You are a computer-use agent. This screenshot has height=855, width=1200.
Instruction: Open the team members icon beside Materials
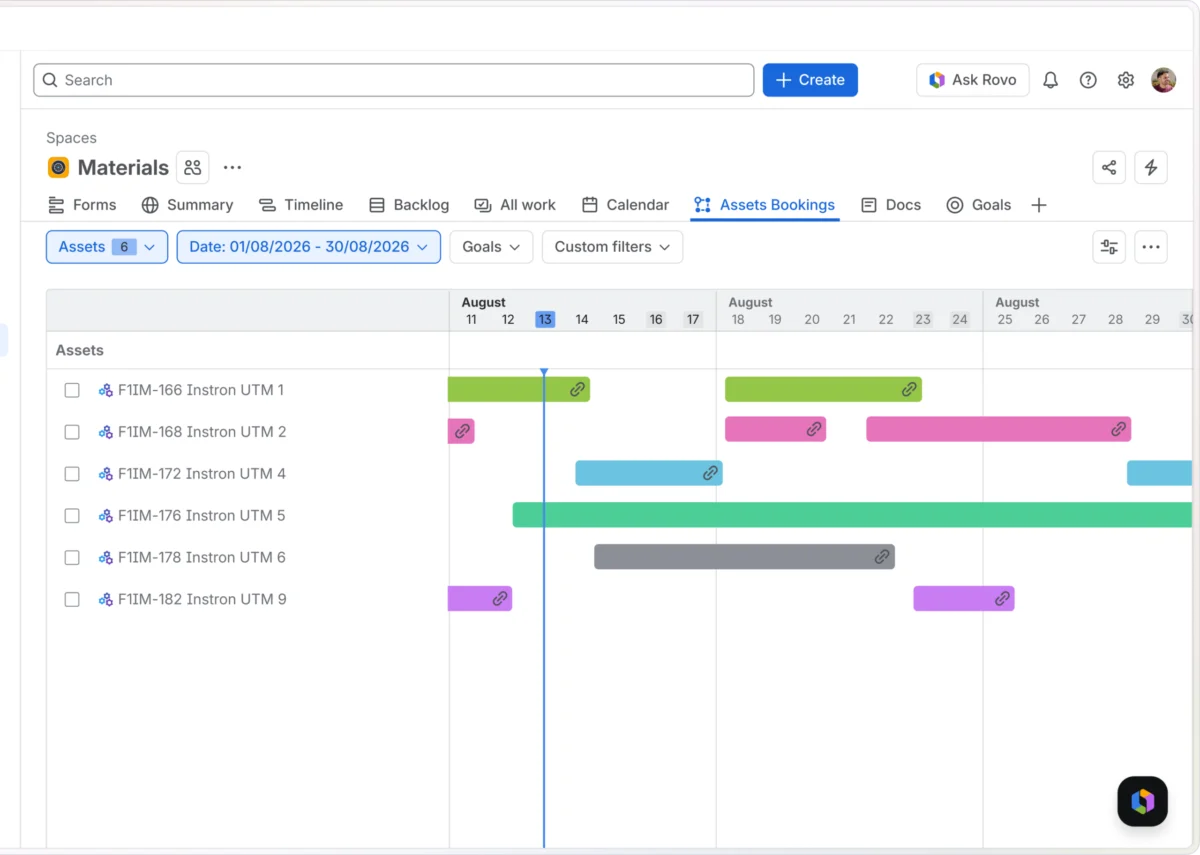pos(193,167)
